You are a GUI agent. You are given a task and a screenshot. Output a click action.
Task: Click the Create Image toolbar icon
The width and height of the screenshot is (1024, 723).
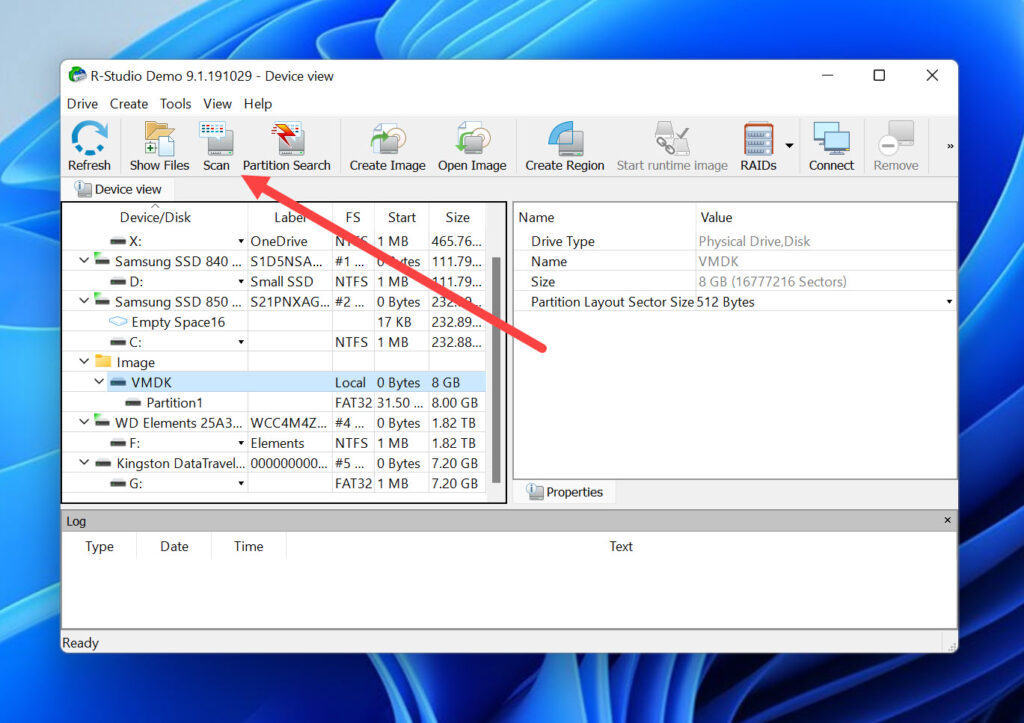coord(387,145)
